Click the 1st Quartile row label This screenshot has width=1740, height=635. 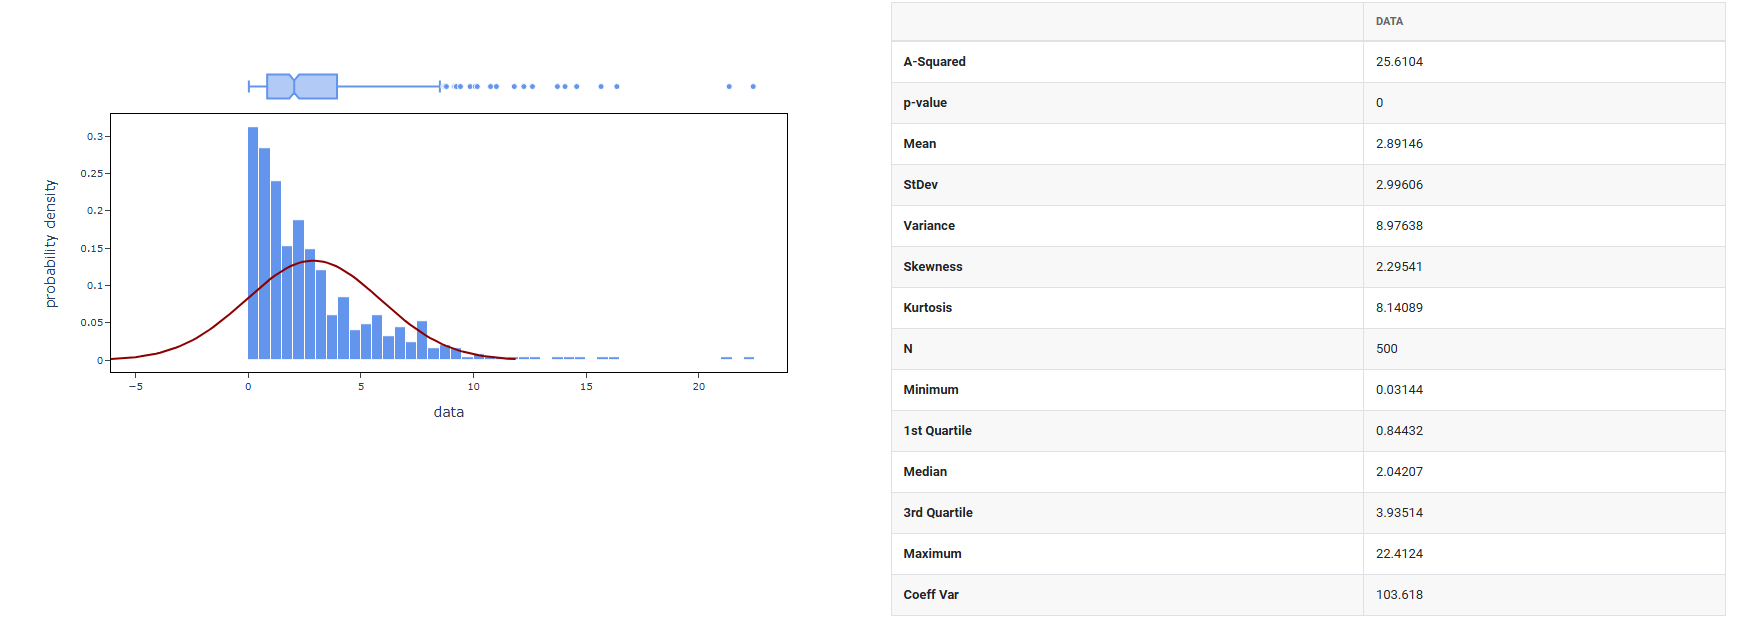937,431
